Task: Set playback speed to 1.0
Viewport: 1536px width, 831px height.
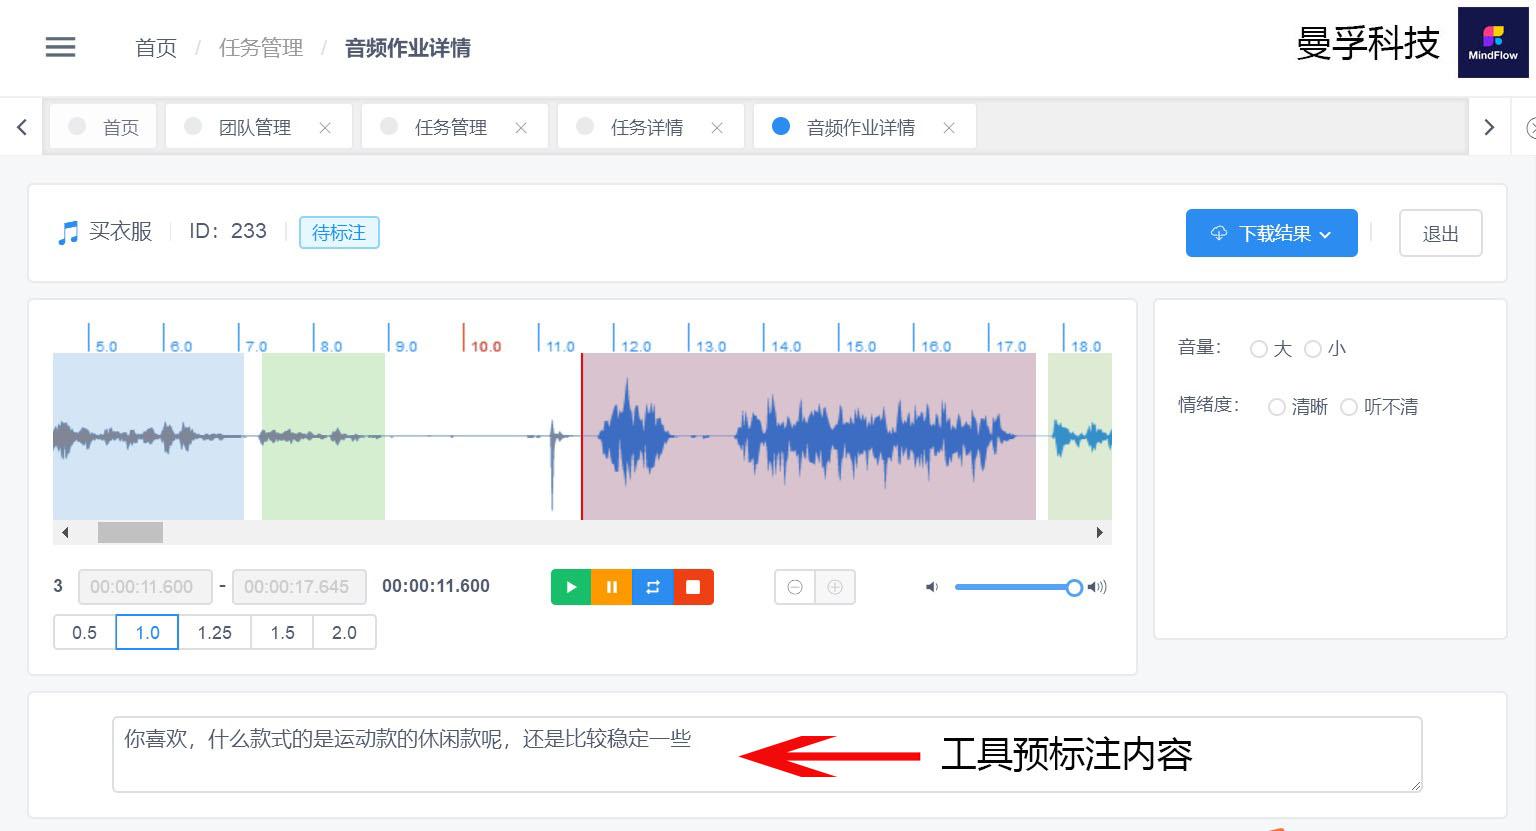Action: (147, 632)
